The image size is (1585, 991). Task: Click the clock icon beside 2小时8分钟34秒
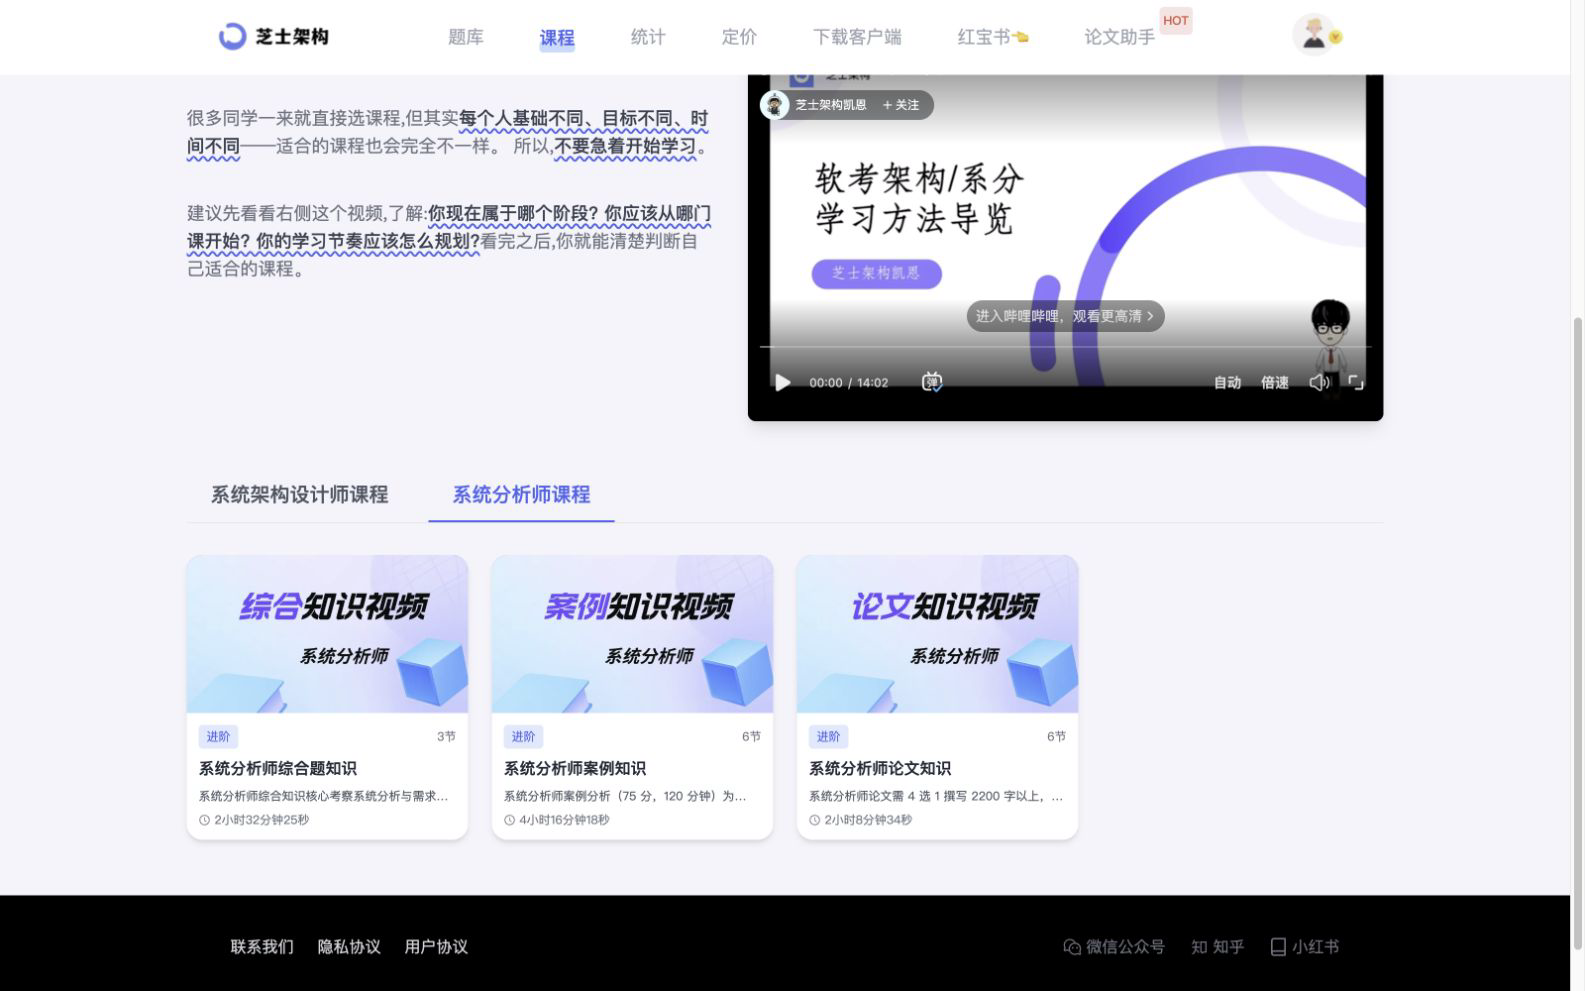[815, 820]
